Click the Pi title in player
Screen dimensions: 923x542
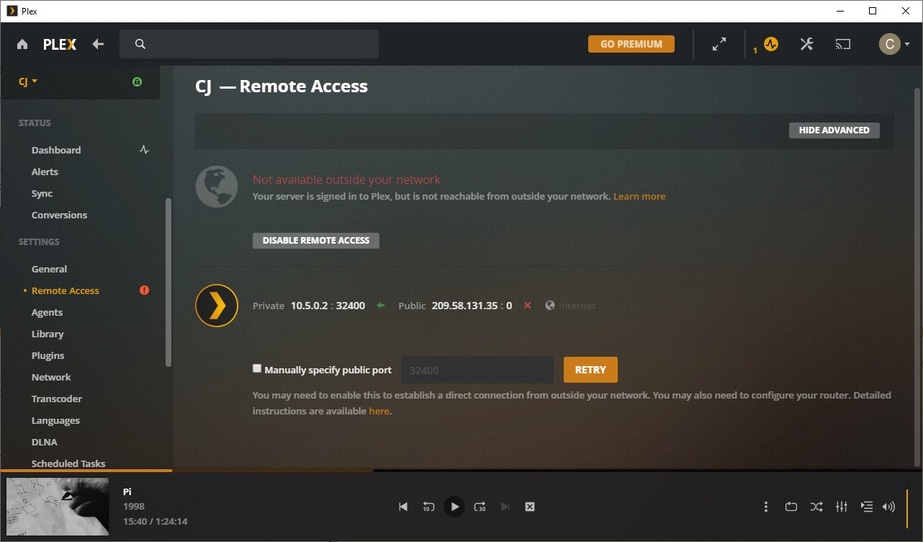[127, 491]
